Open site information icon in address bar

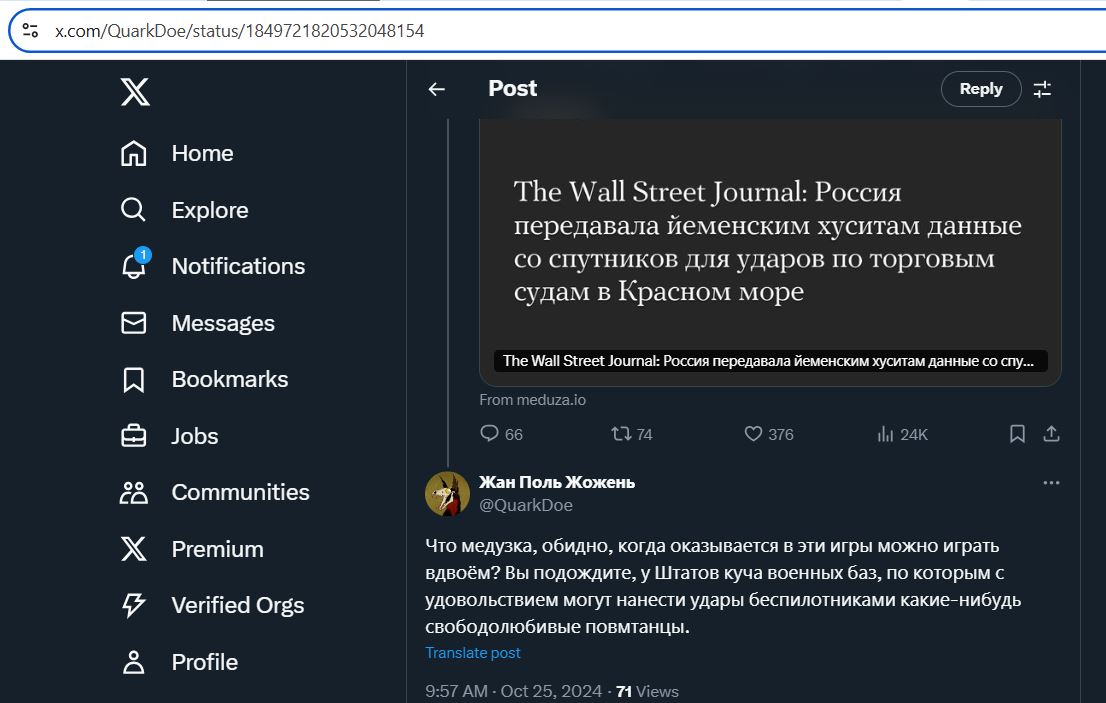click(30, 30)
